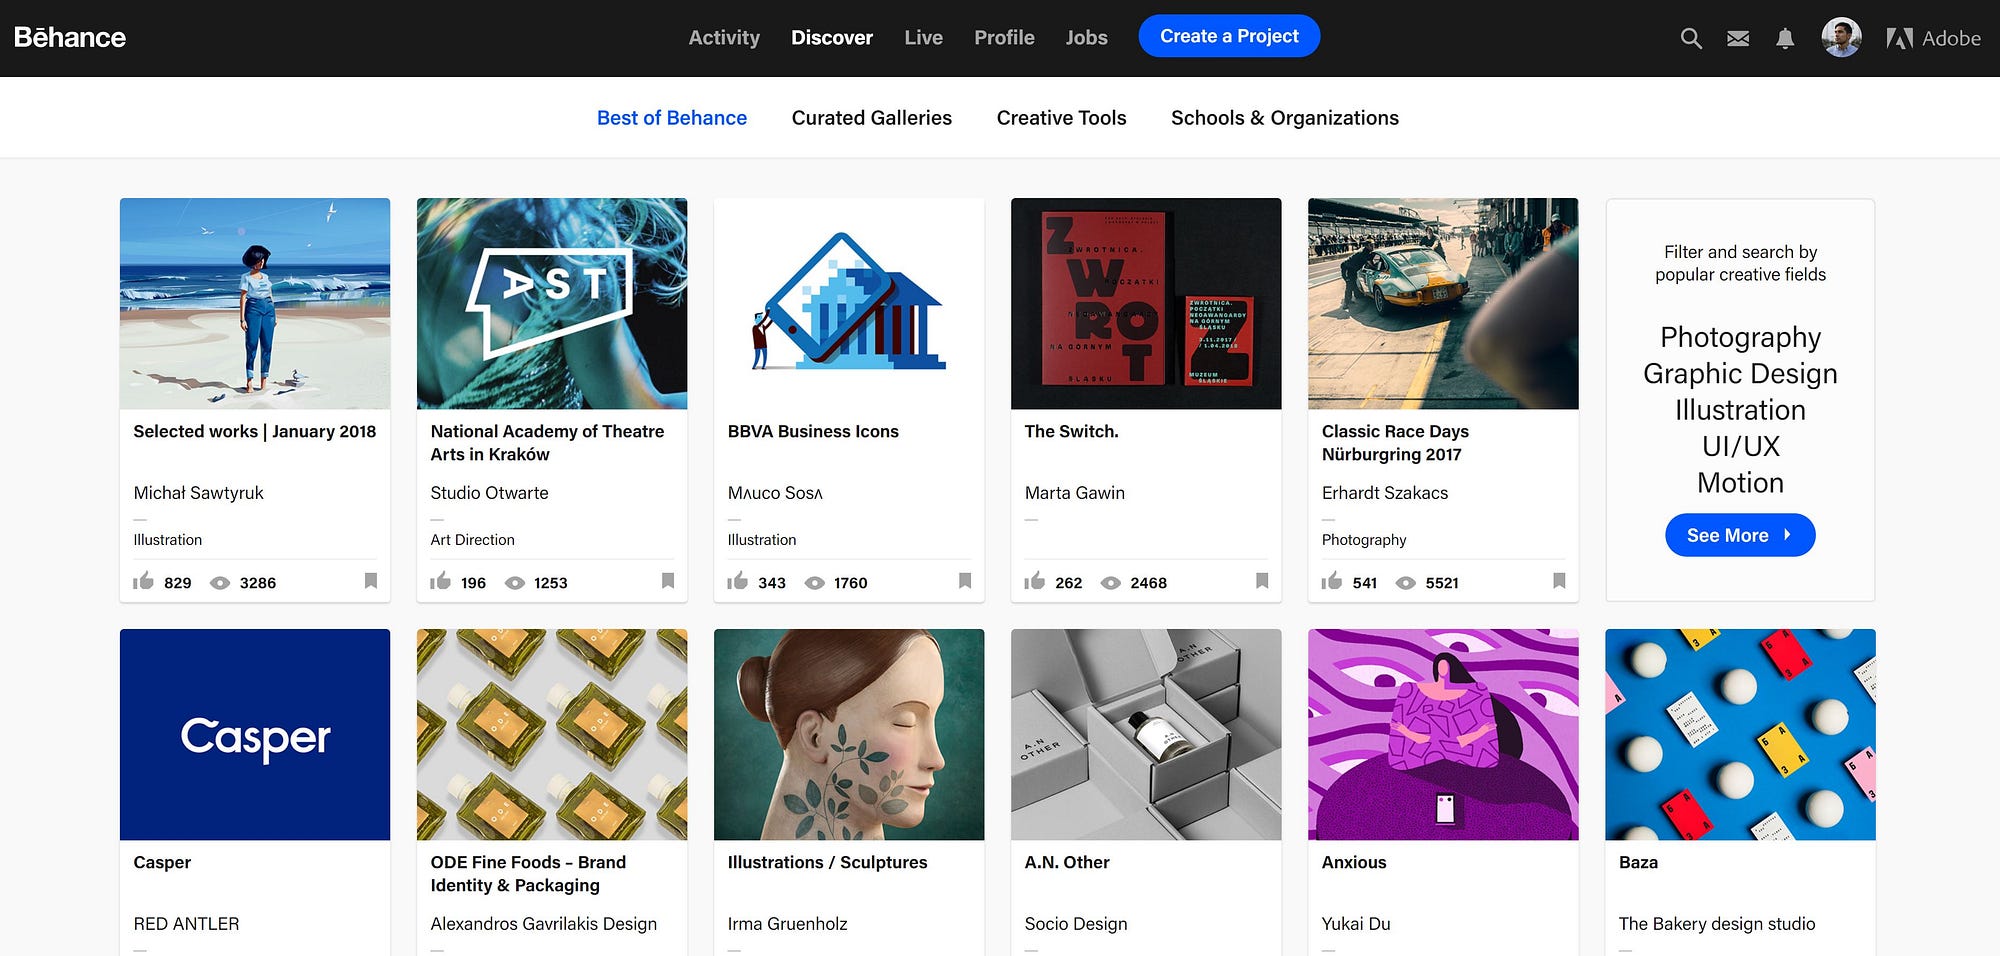Open Jobs in top navigation
2000x956 pixels.
coord(1086,38)
